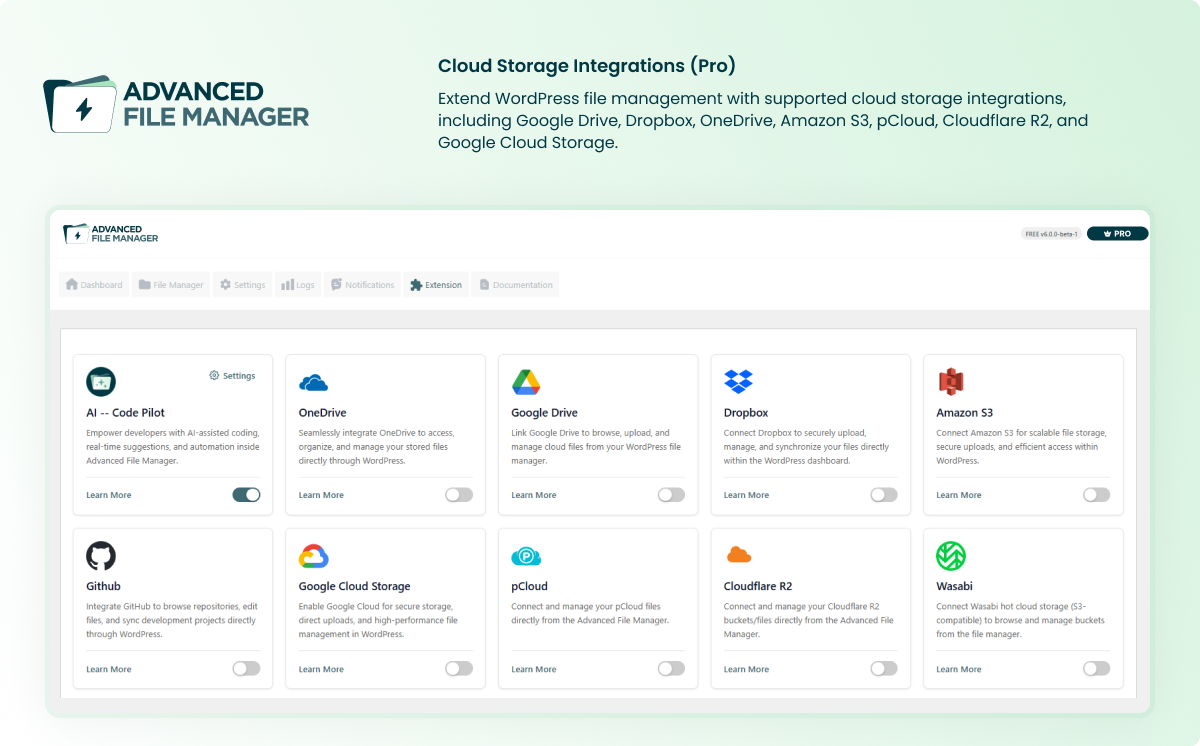Image resolution: width=1200 pixels, height=746 pixels.
Task: Click the Amazon S3 card title
Action: (x=964, y=412)
